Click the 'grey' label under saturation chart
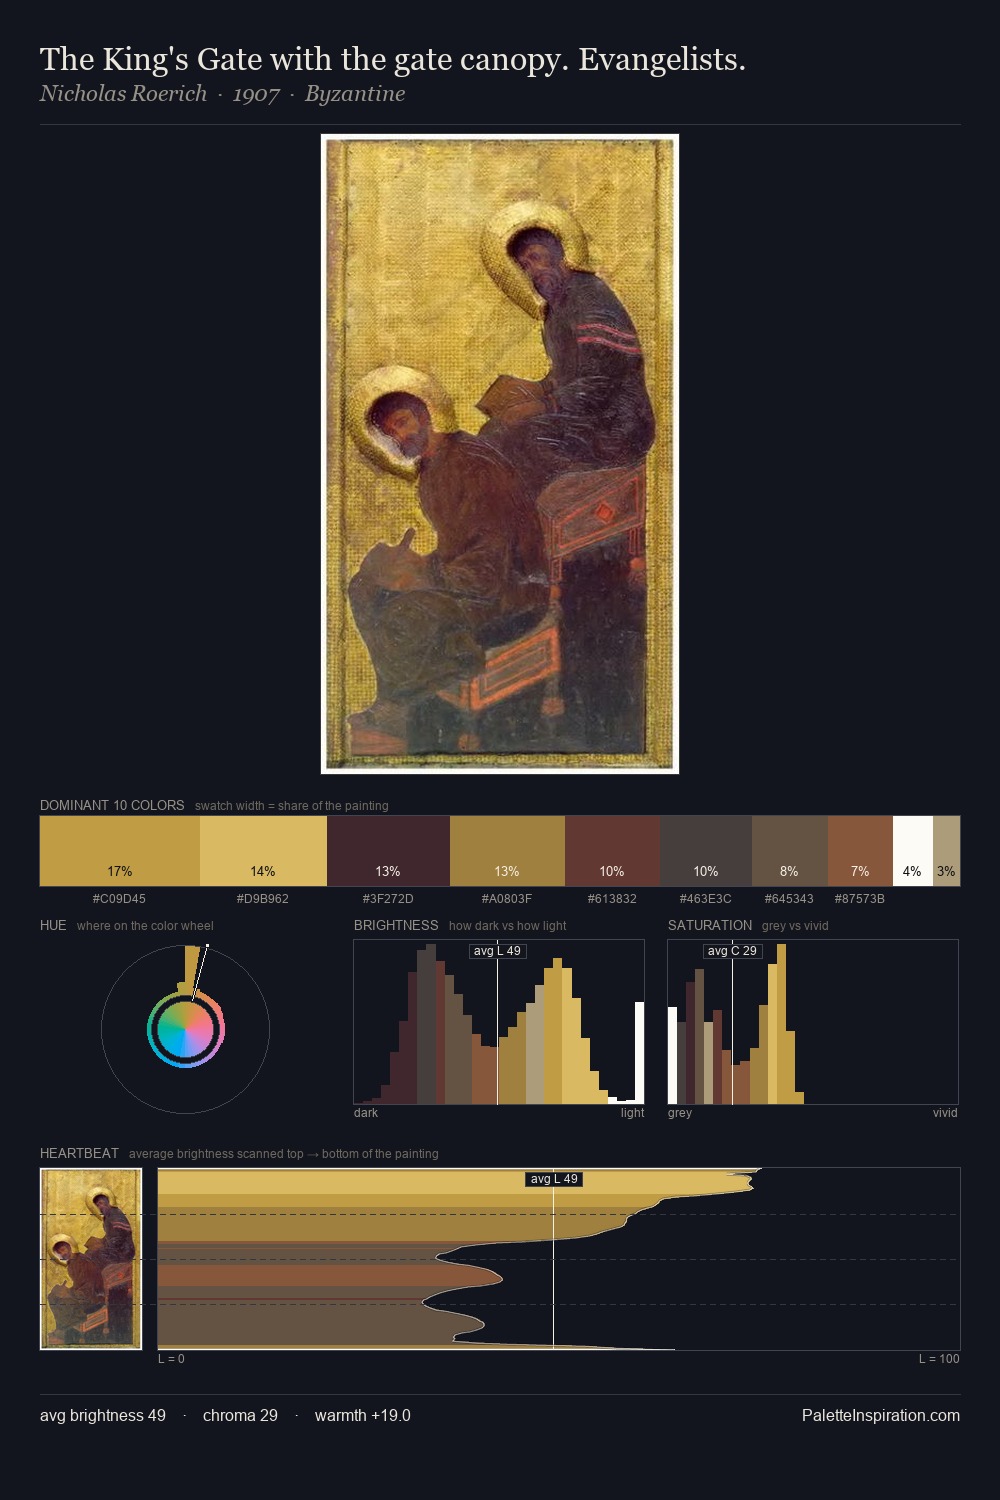 coord(680,1113)
